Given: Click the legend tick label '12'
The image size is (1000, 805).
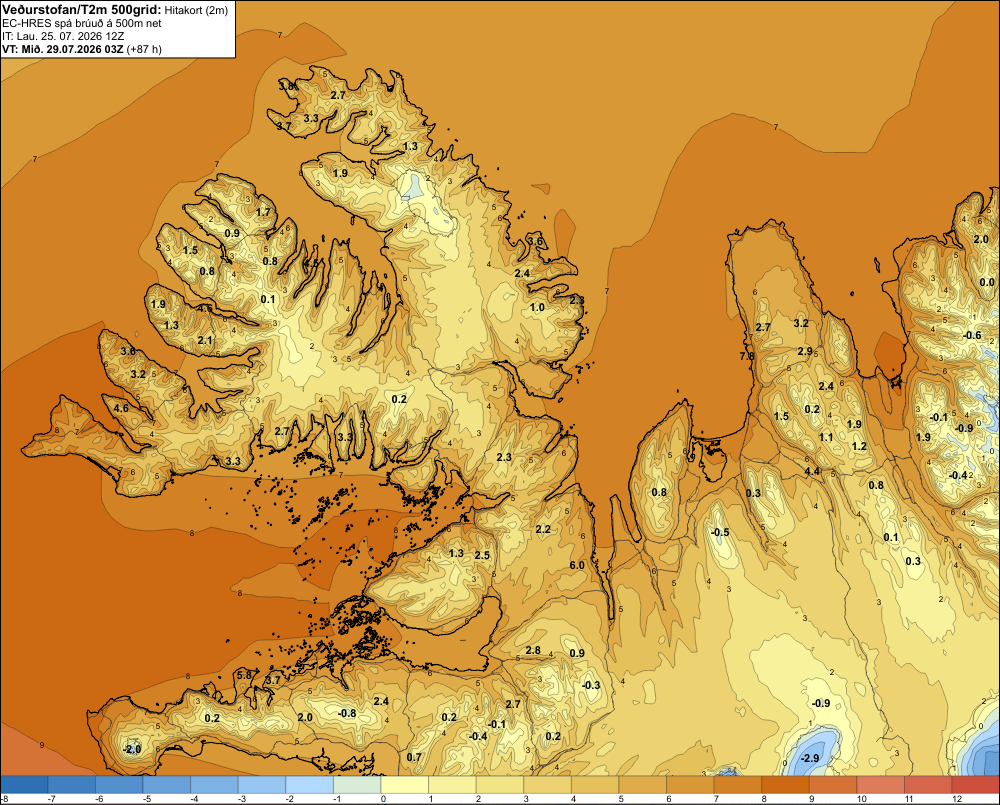Looking at the screenshot, I should click(x=957, y=799).
